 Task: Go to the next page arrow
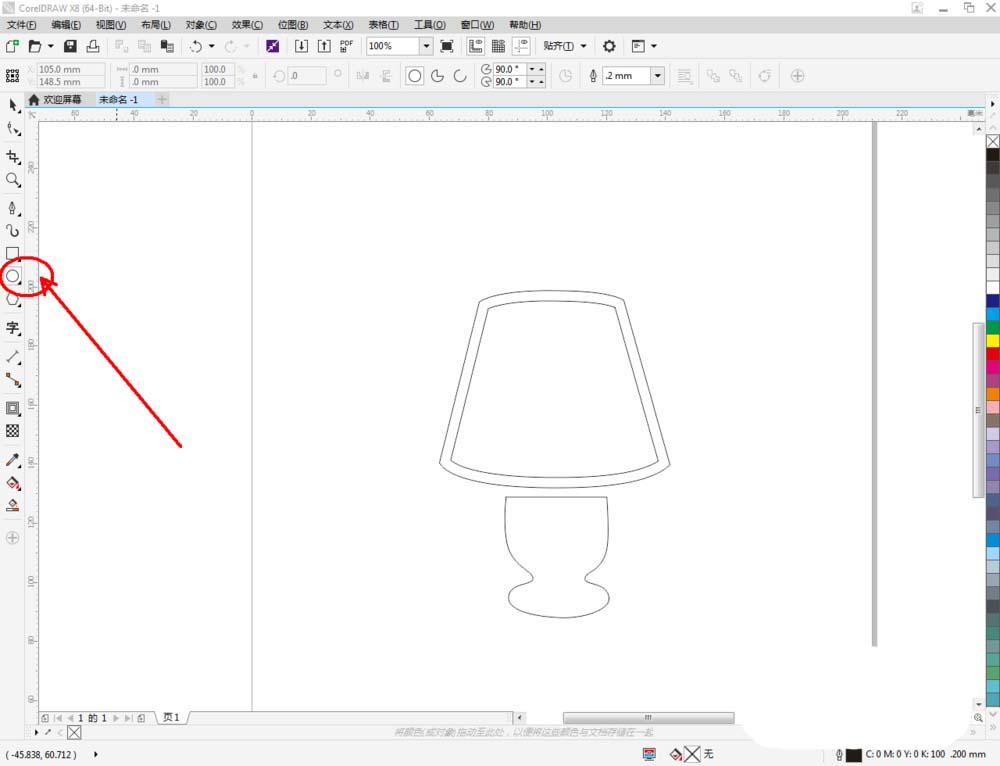(116, 718)
